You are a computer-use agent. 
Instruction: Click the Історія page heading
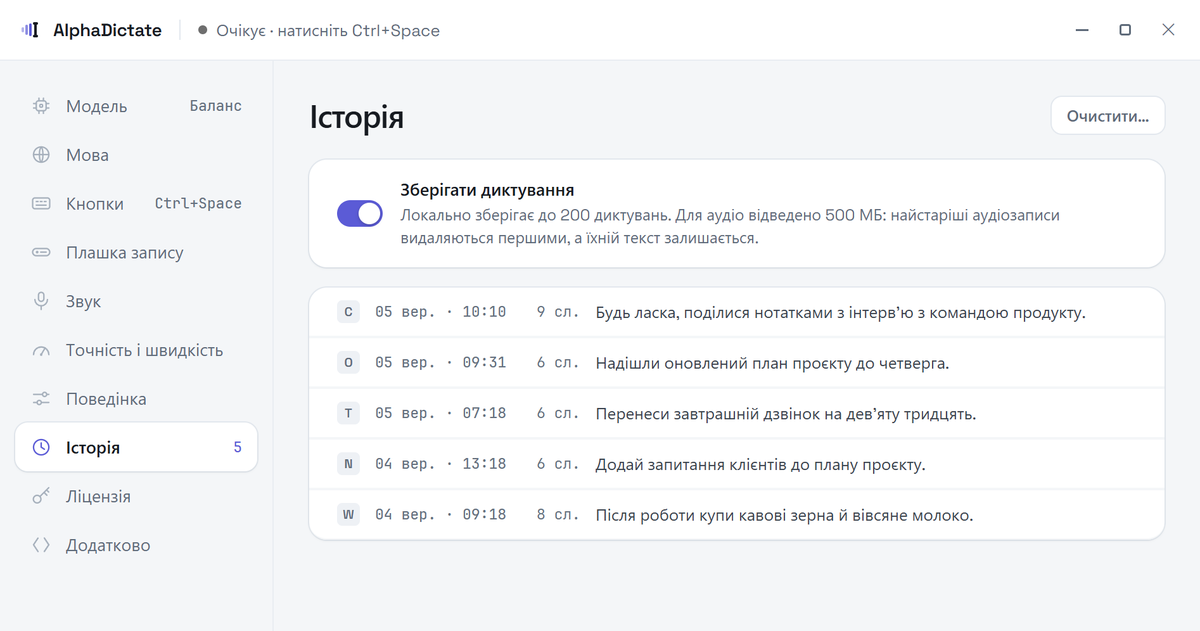[x=356, y=117]
